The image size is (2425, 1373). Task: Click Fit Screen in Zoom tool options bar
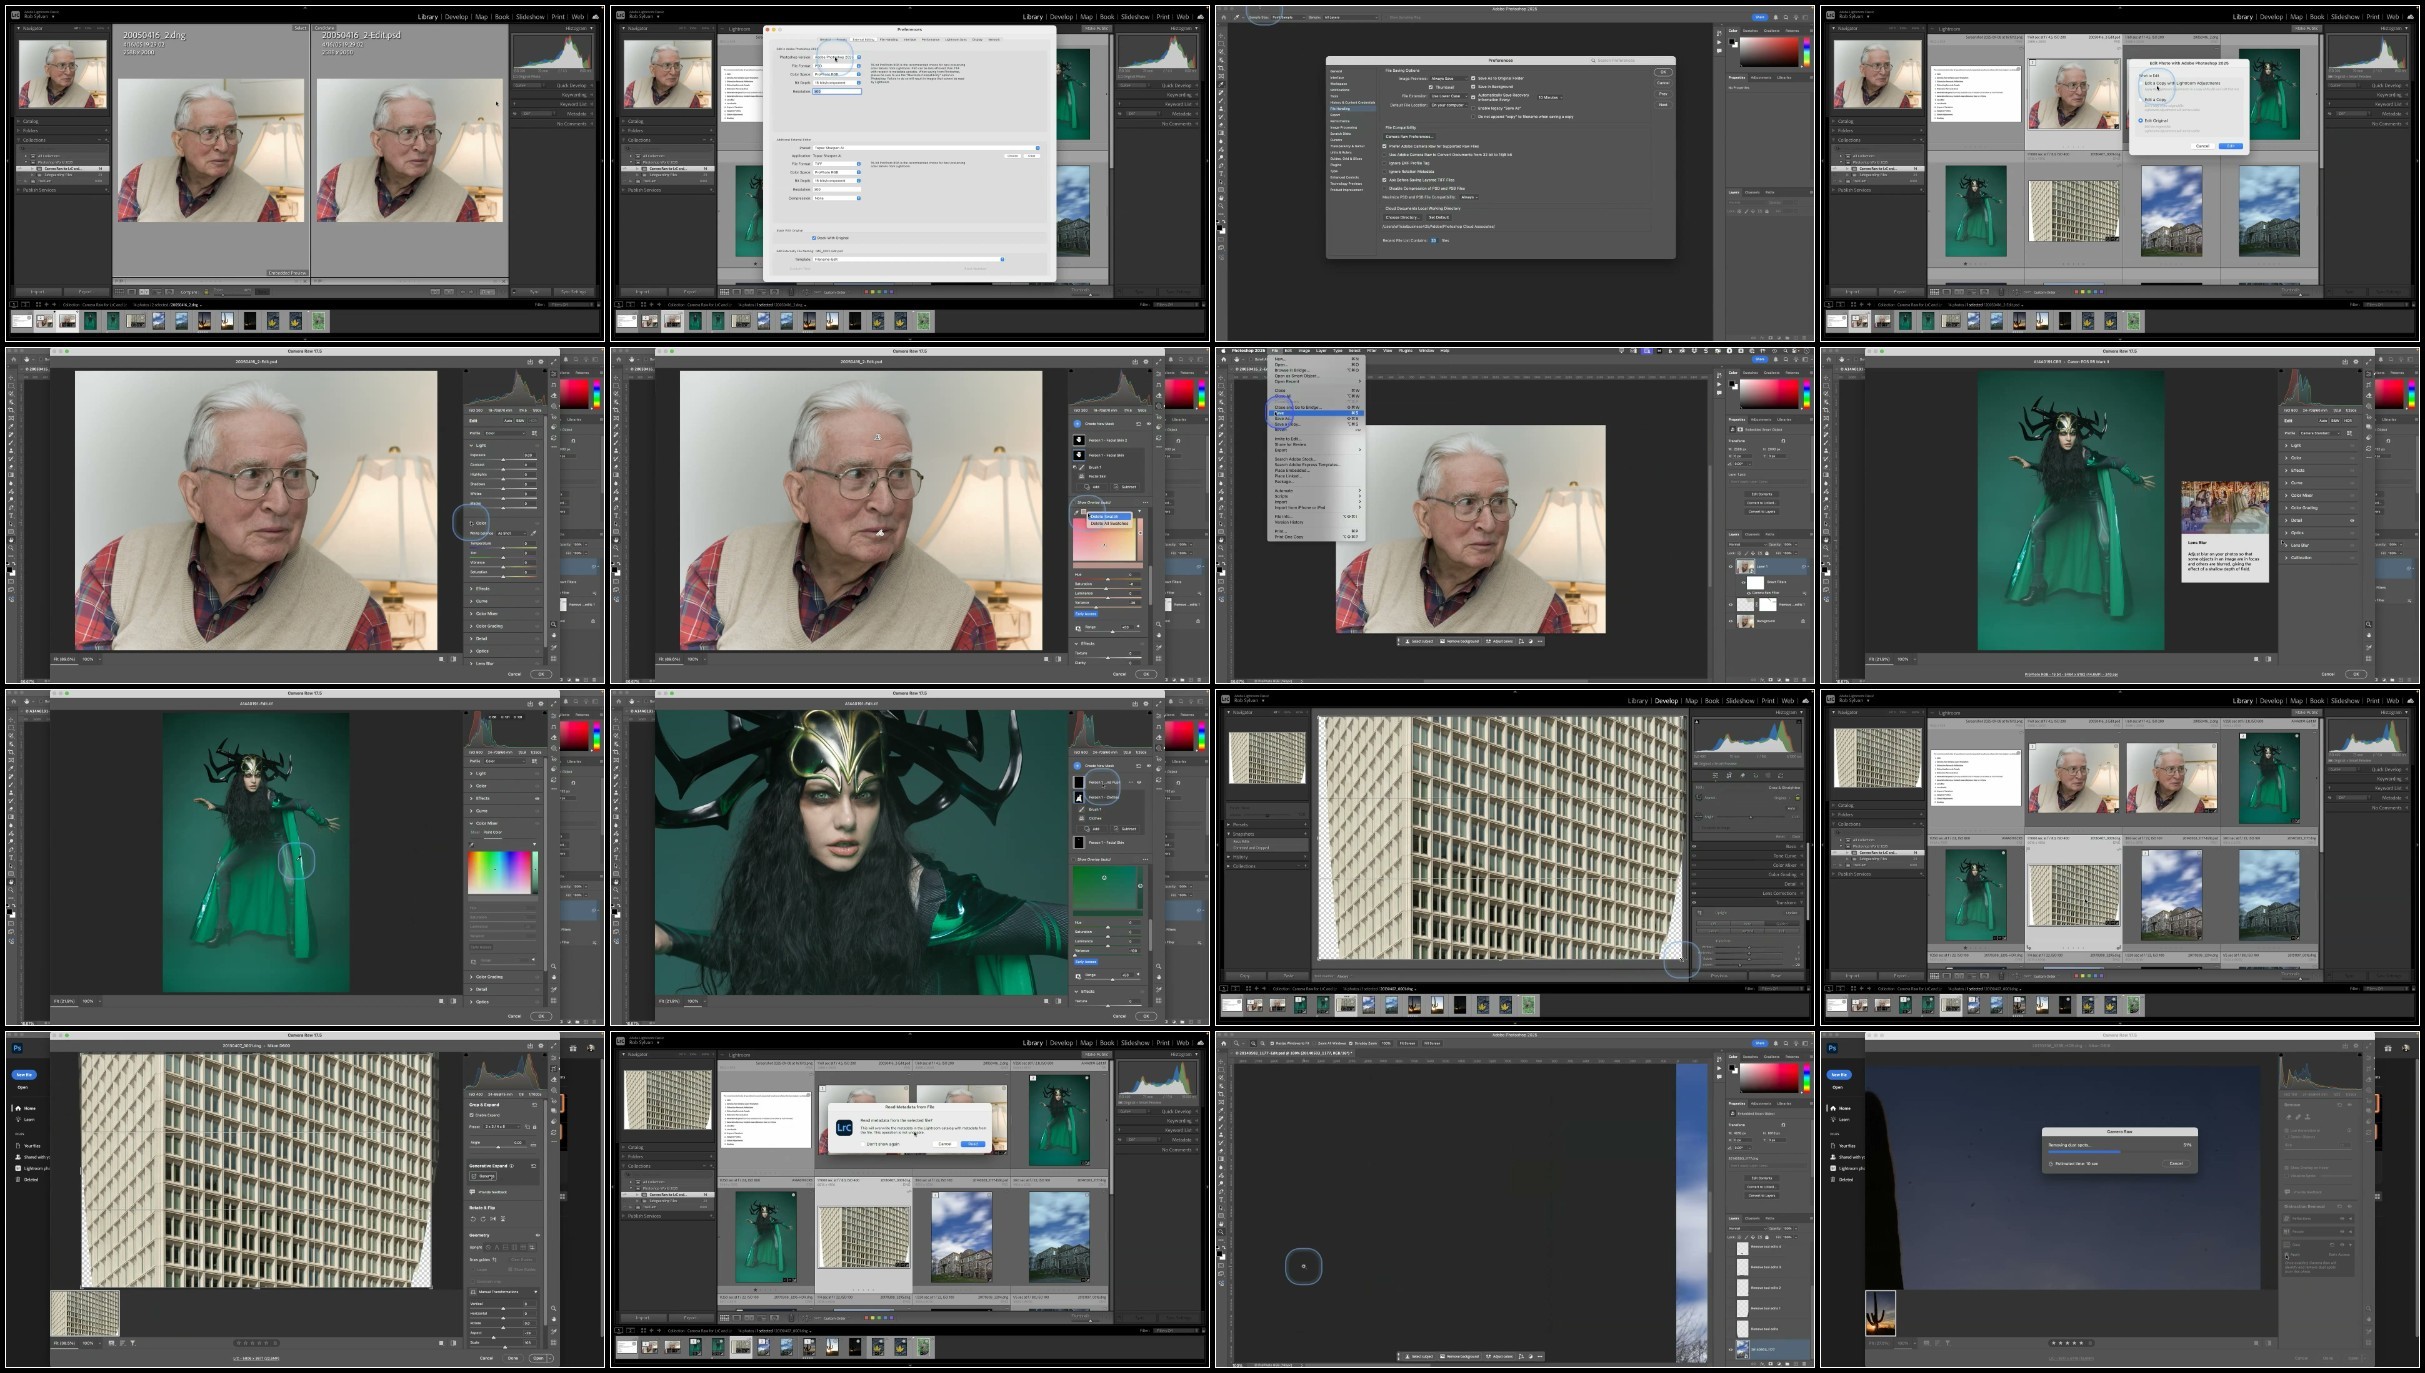pos(1407,1043)
